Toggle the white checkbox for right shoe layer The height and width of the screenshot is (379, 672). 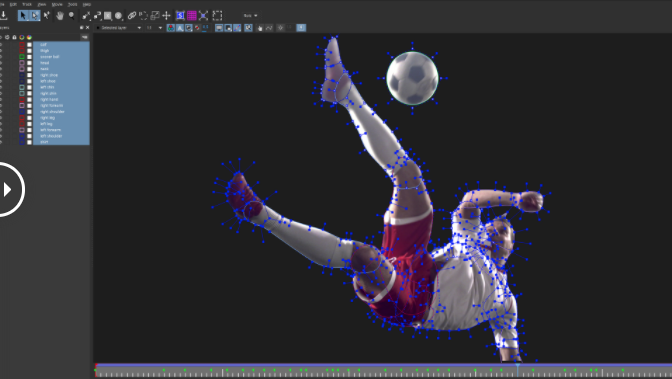click(30, 75)
